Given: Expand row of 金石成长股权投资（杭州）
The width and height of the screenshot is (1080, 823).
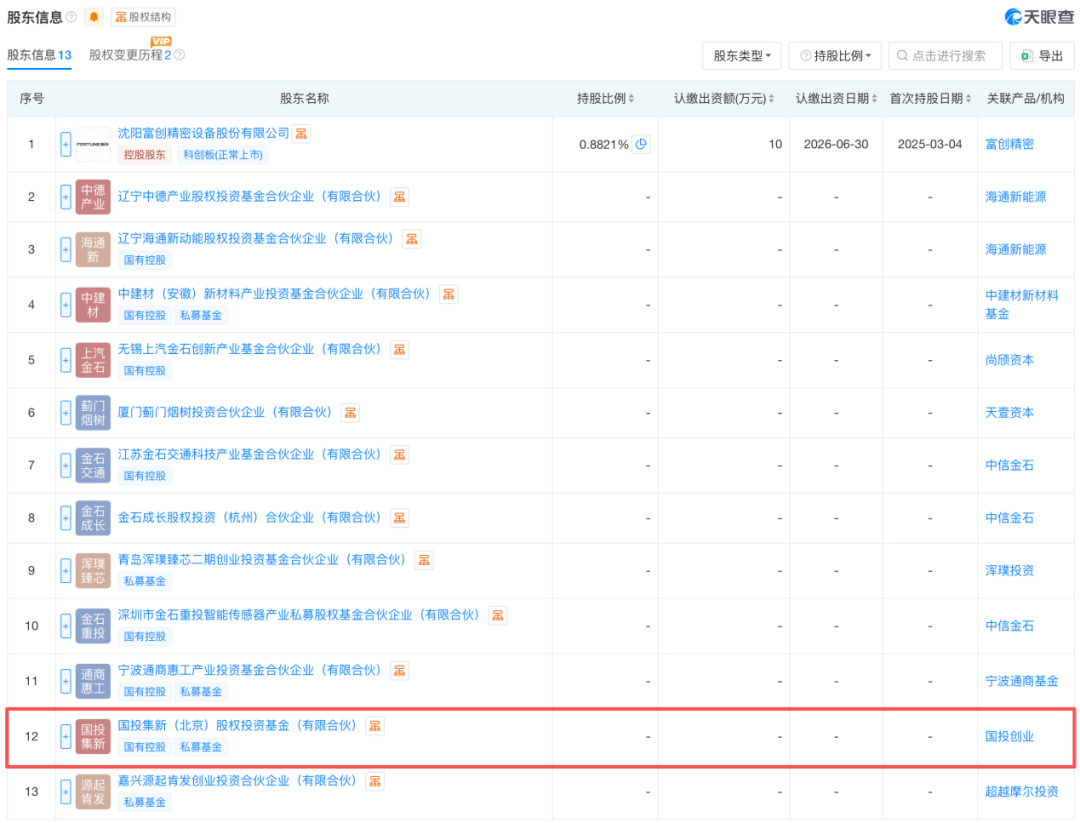Looking at the screenshot, I should 65,518.
